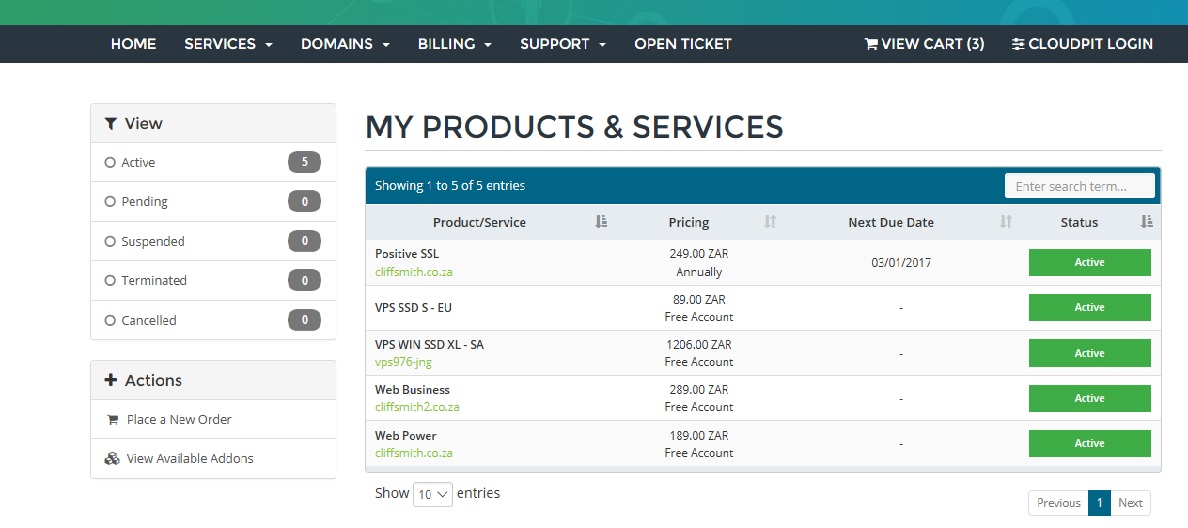Select the Cancelled filter radio

coord(110,320)
